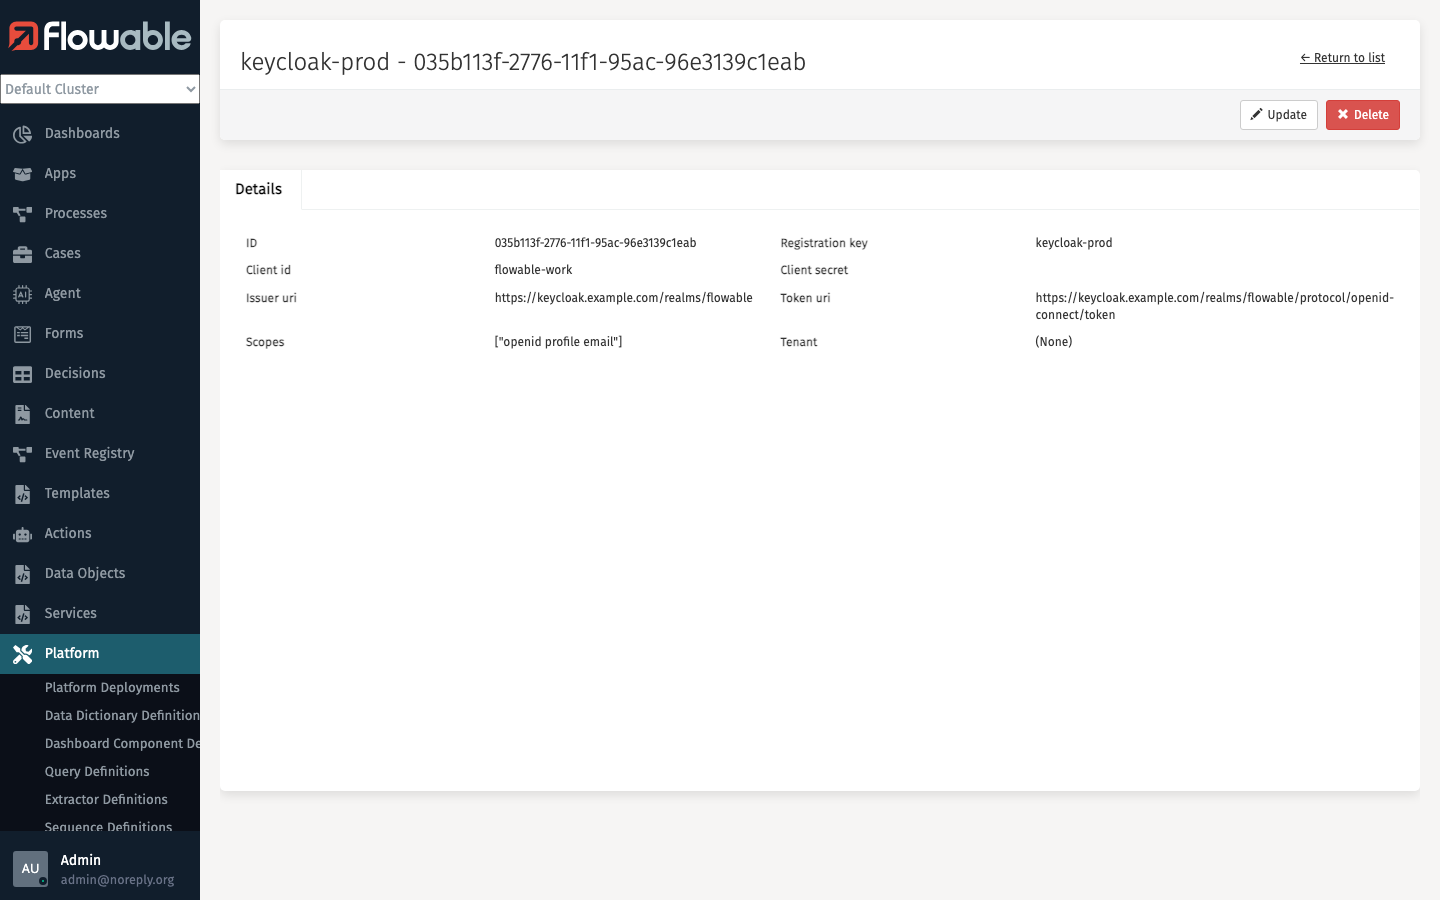Open the Dashboards section in sidebar

(82, 133)
